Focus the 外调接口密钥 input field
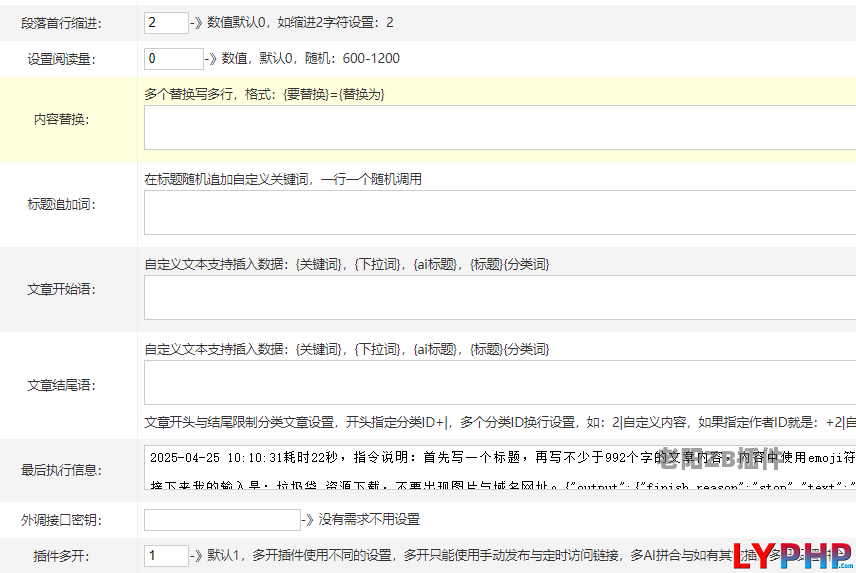Image resolution: width=856 pixels, height=573 pixels. (222, 520)
